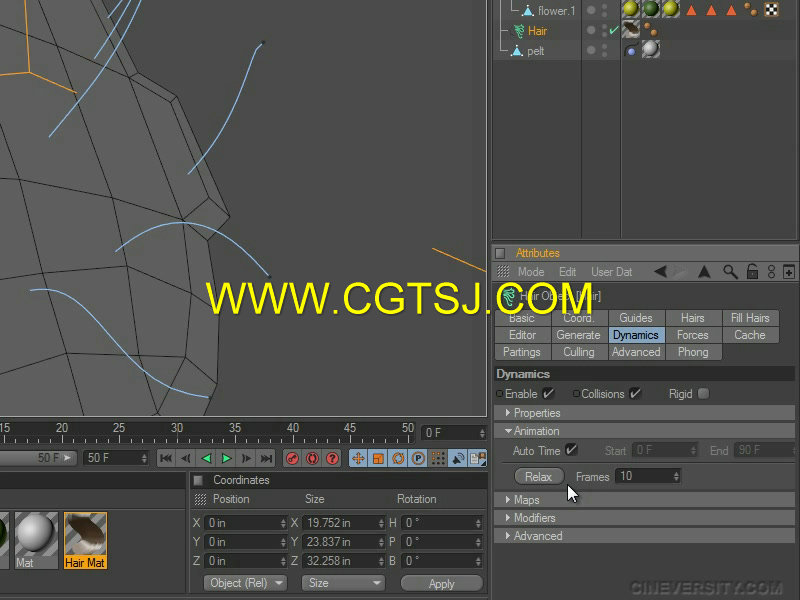Image resolution: width=800 pixels, height=600 pixels.
Task: Open the Cache tab
Action: [750, 335]
